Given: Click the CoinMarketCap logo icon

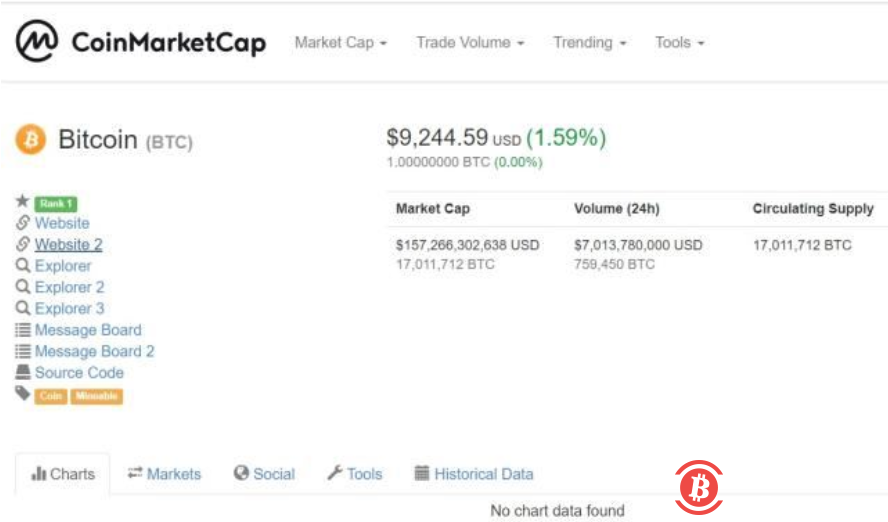Looking at the screenshot, I should [37, 42].
